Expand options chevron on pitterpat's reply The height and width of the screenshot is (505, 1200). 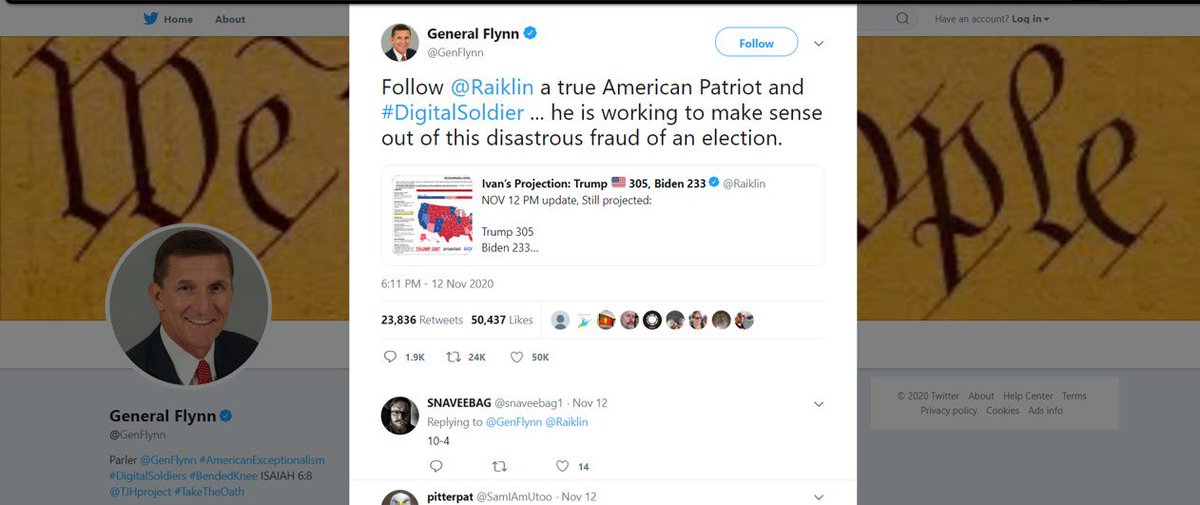click(819, 497)
